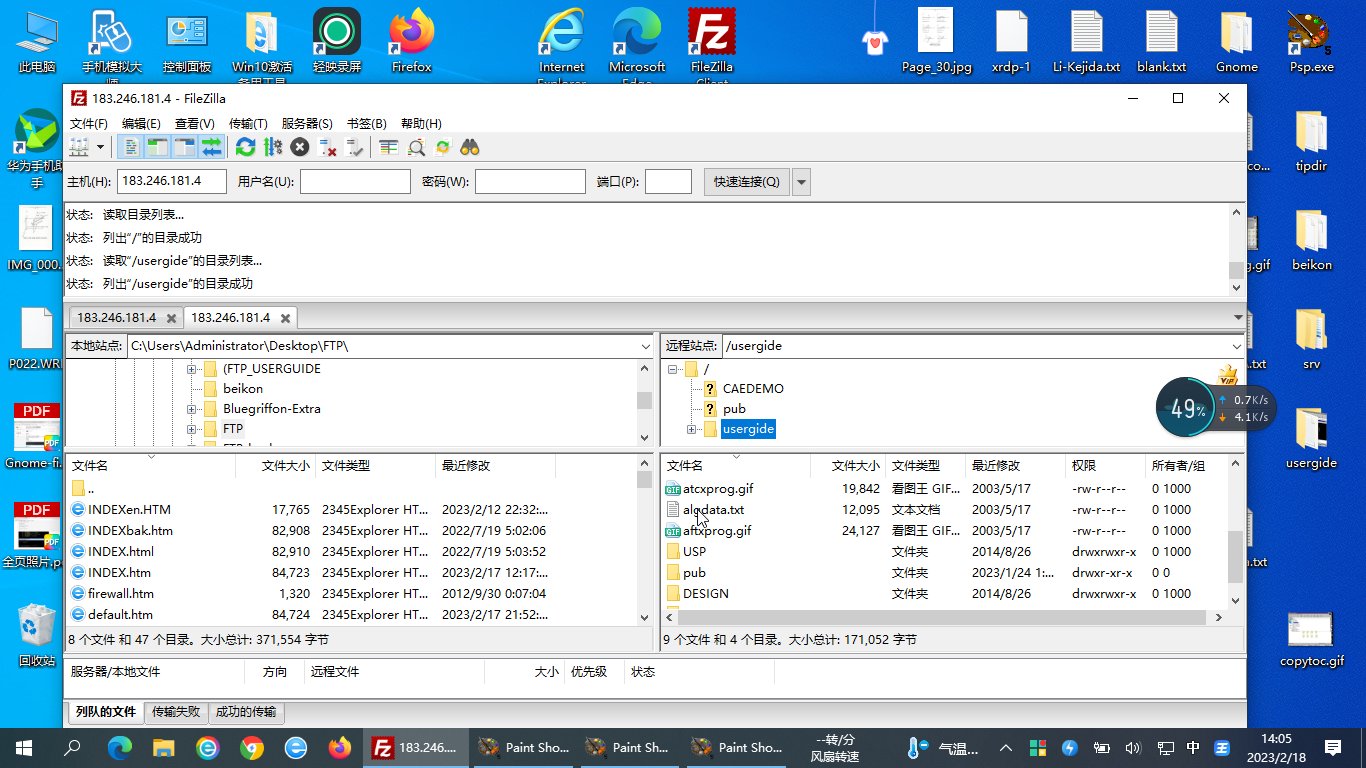
Task: Collapse the remote root / node
Action: pos(673,369)
